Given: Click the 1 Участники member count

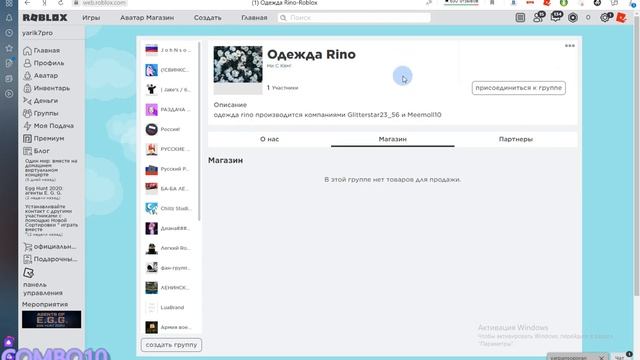Looking at the screenshot, I should 282,88.
